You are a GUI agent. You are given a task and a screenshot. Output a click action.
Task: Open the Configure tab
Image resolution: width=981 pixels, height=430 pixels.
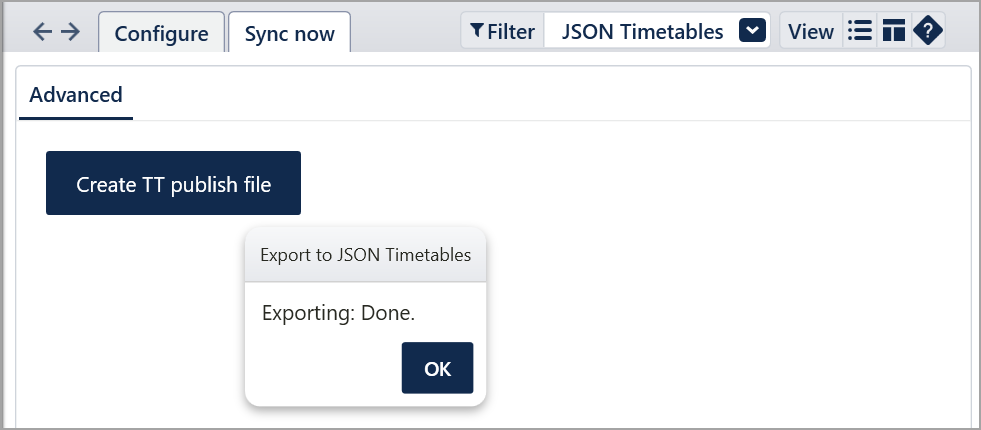pos(161,33)
